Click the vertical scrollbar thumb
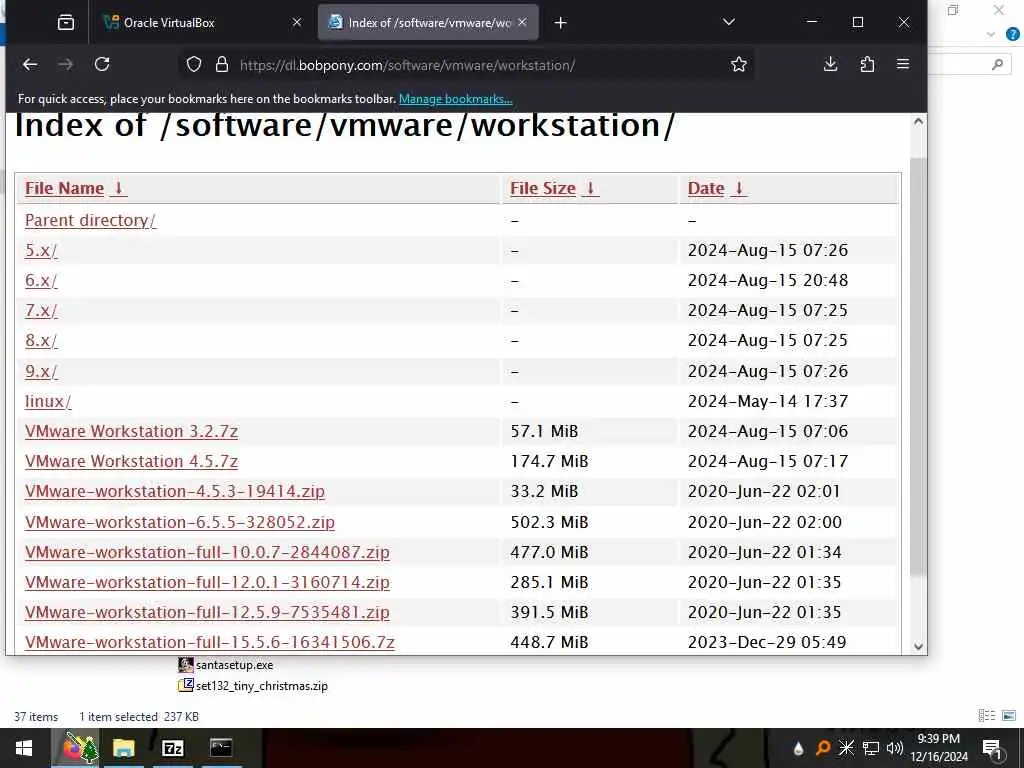1024x768 pixels. pyautogui.click(x=918, y=366)
